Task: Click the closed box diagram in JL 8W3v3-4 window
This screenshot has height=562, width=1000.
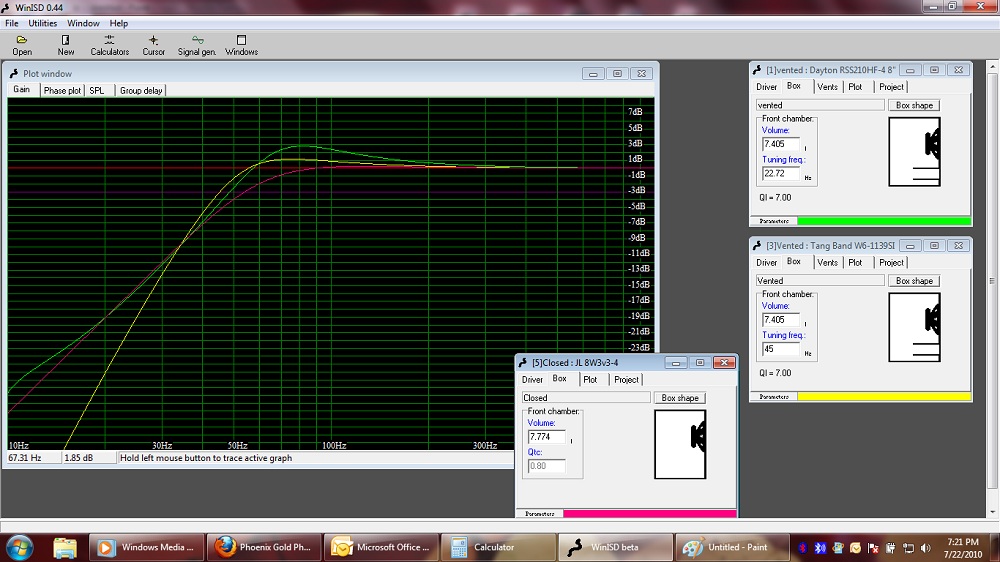Action: (680, 444)
